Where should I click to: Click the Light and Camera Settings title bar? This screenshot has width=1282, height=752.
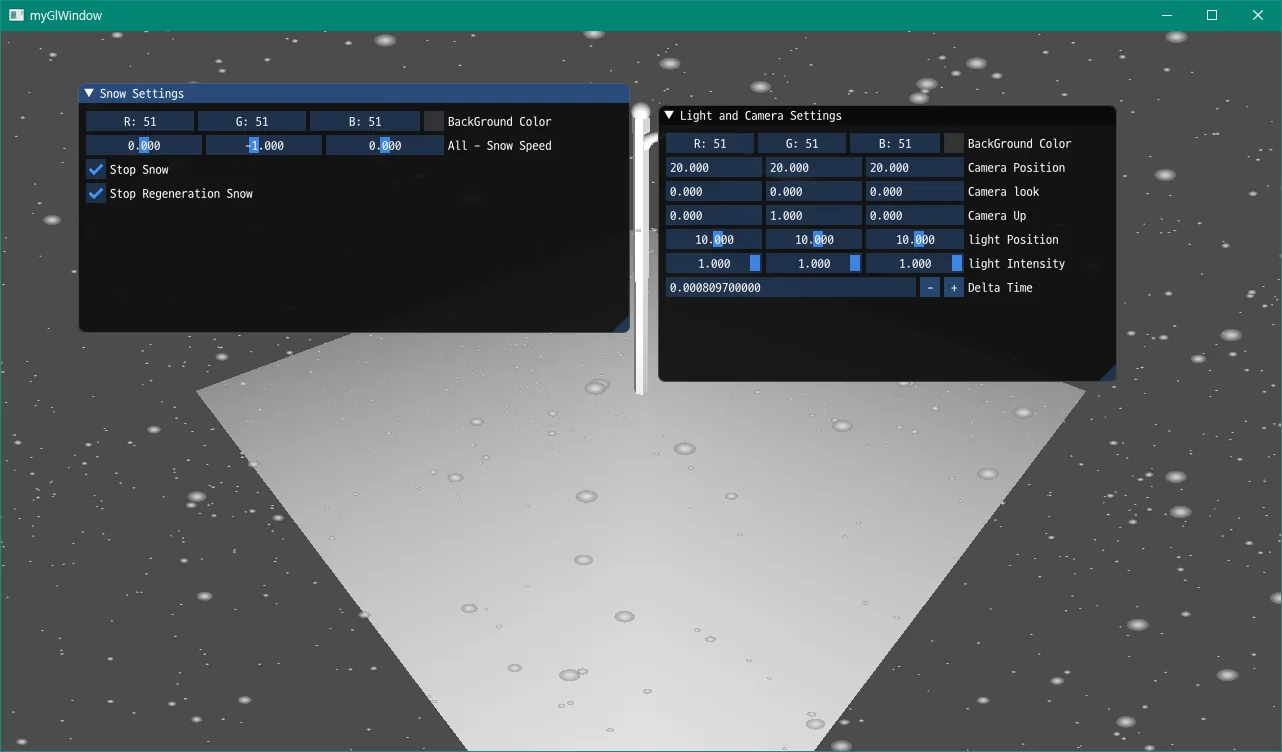[x=887, y=115]
